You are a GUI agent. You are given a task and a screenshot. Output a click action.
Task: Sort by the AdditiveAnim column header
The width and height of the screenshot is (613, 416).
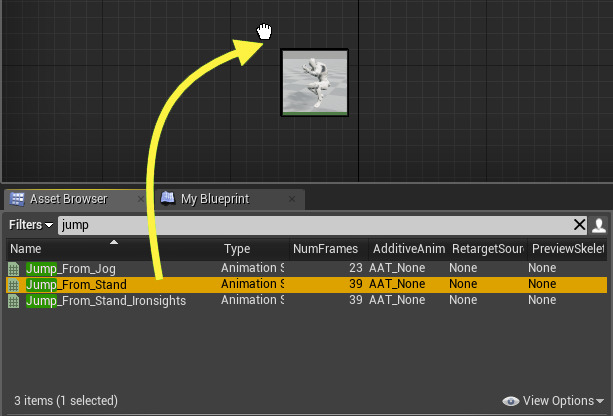(x=408, y=249)
